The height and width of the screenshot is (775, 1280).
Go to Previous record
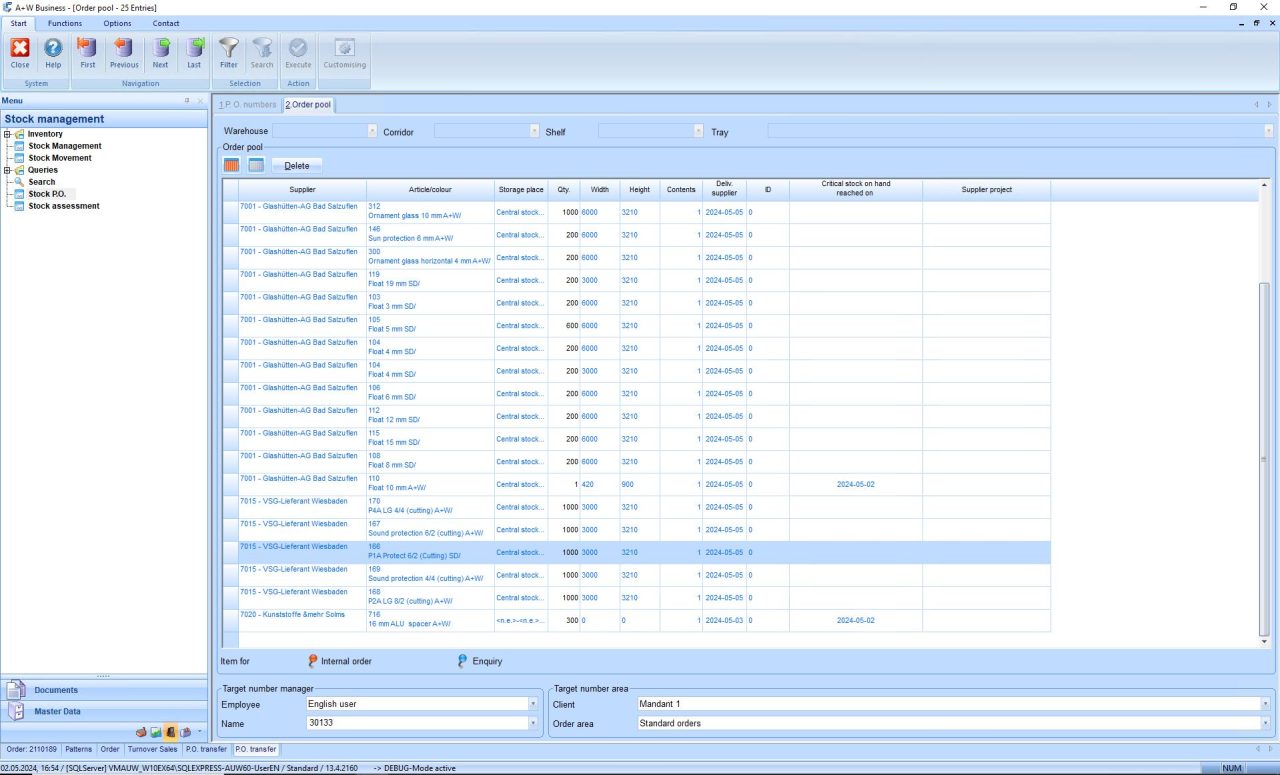[x=124, y=53]
